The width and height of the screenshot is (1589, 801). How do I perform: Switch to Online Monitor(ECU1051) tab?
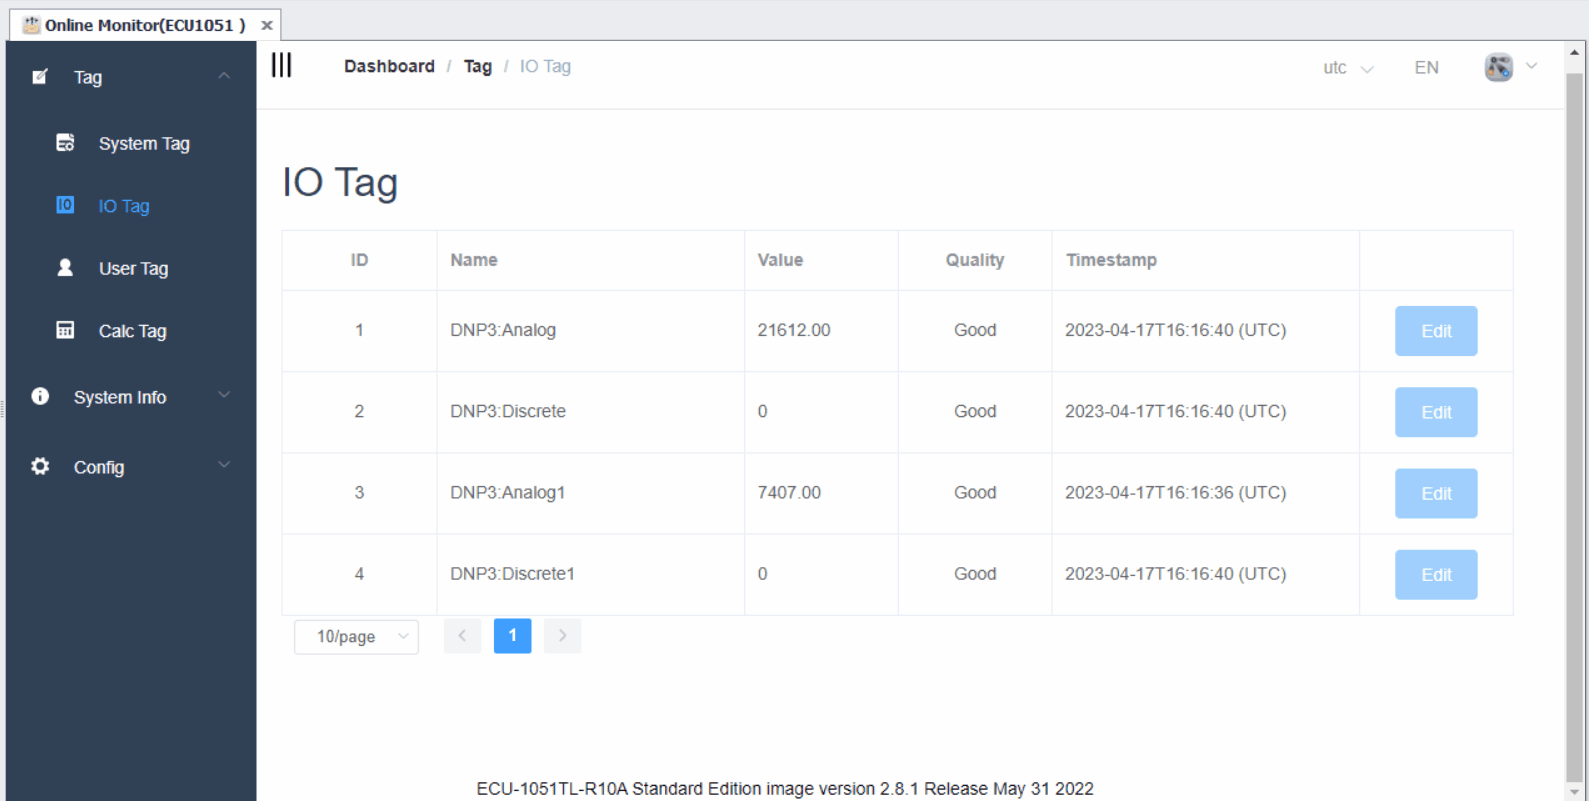point(144,25)
